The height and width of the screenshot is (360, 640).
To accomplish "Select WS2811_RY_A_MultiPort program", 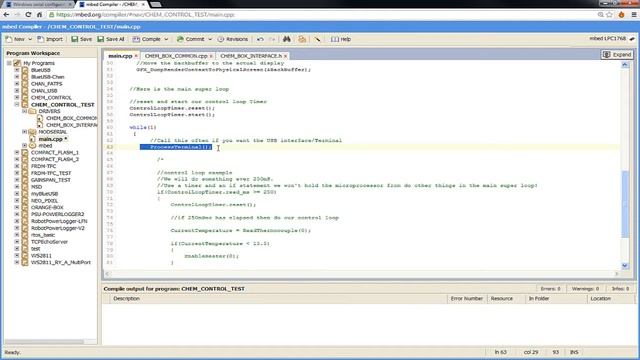I will [x=61, y=262].
